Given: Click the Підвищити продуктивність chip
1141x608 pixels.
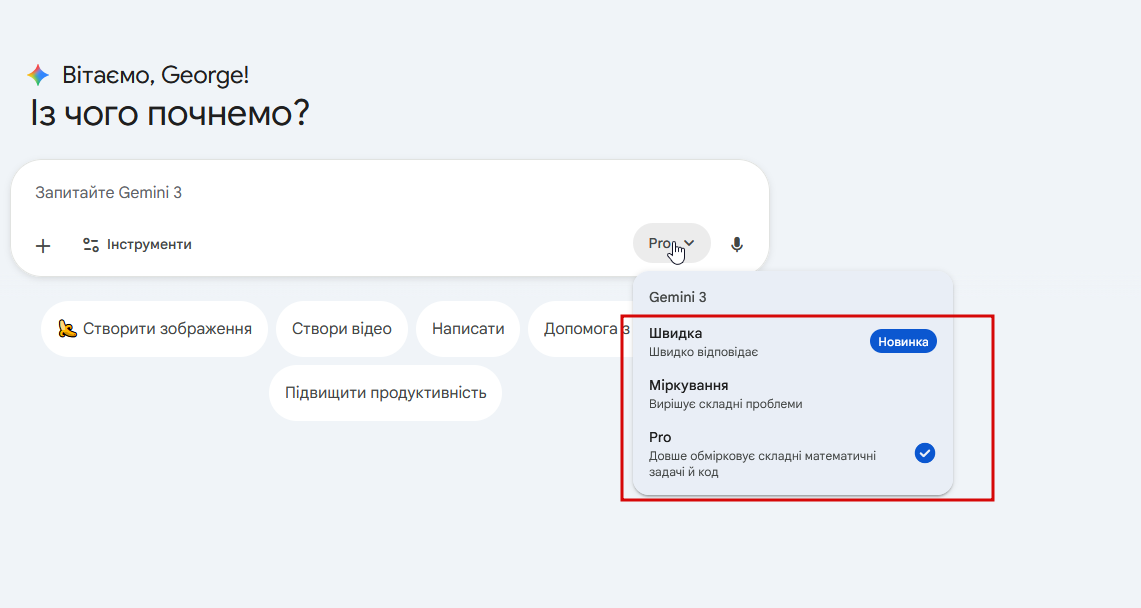Looking at the screenshot, I should (x=386, y=393).
